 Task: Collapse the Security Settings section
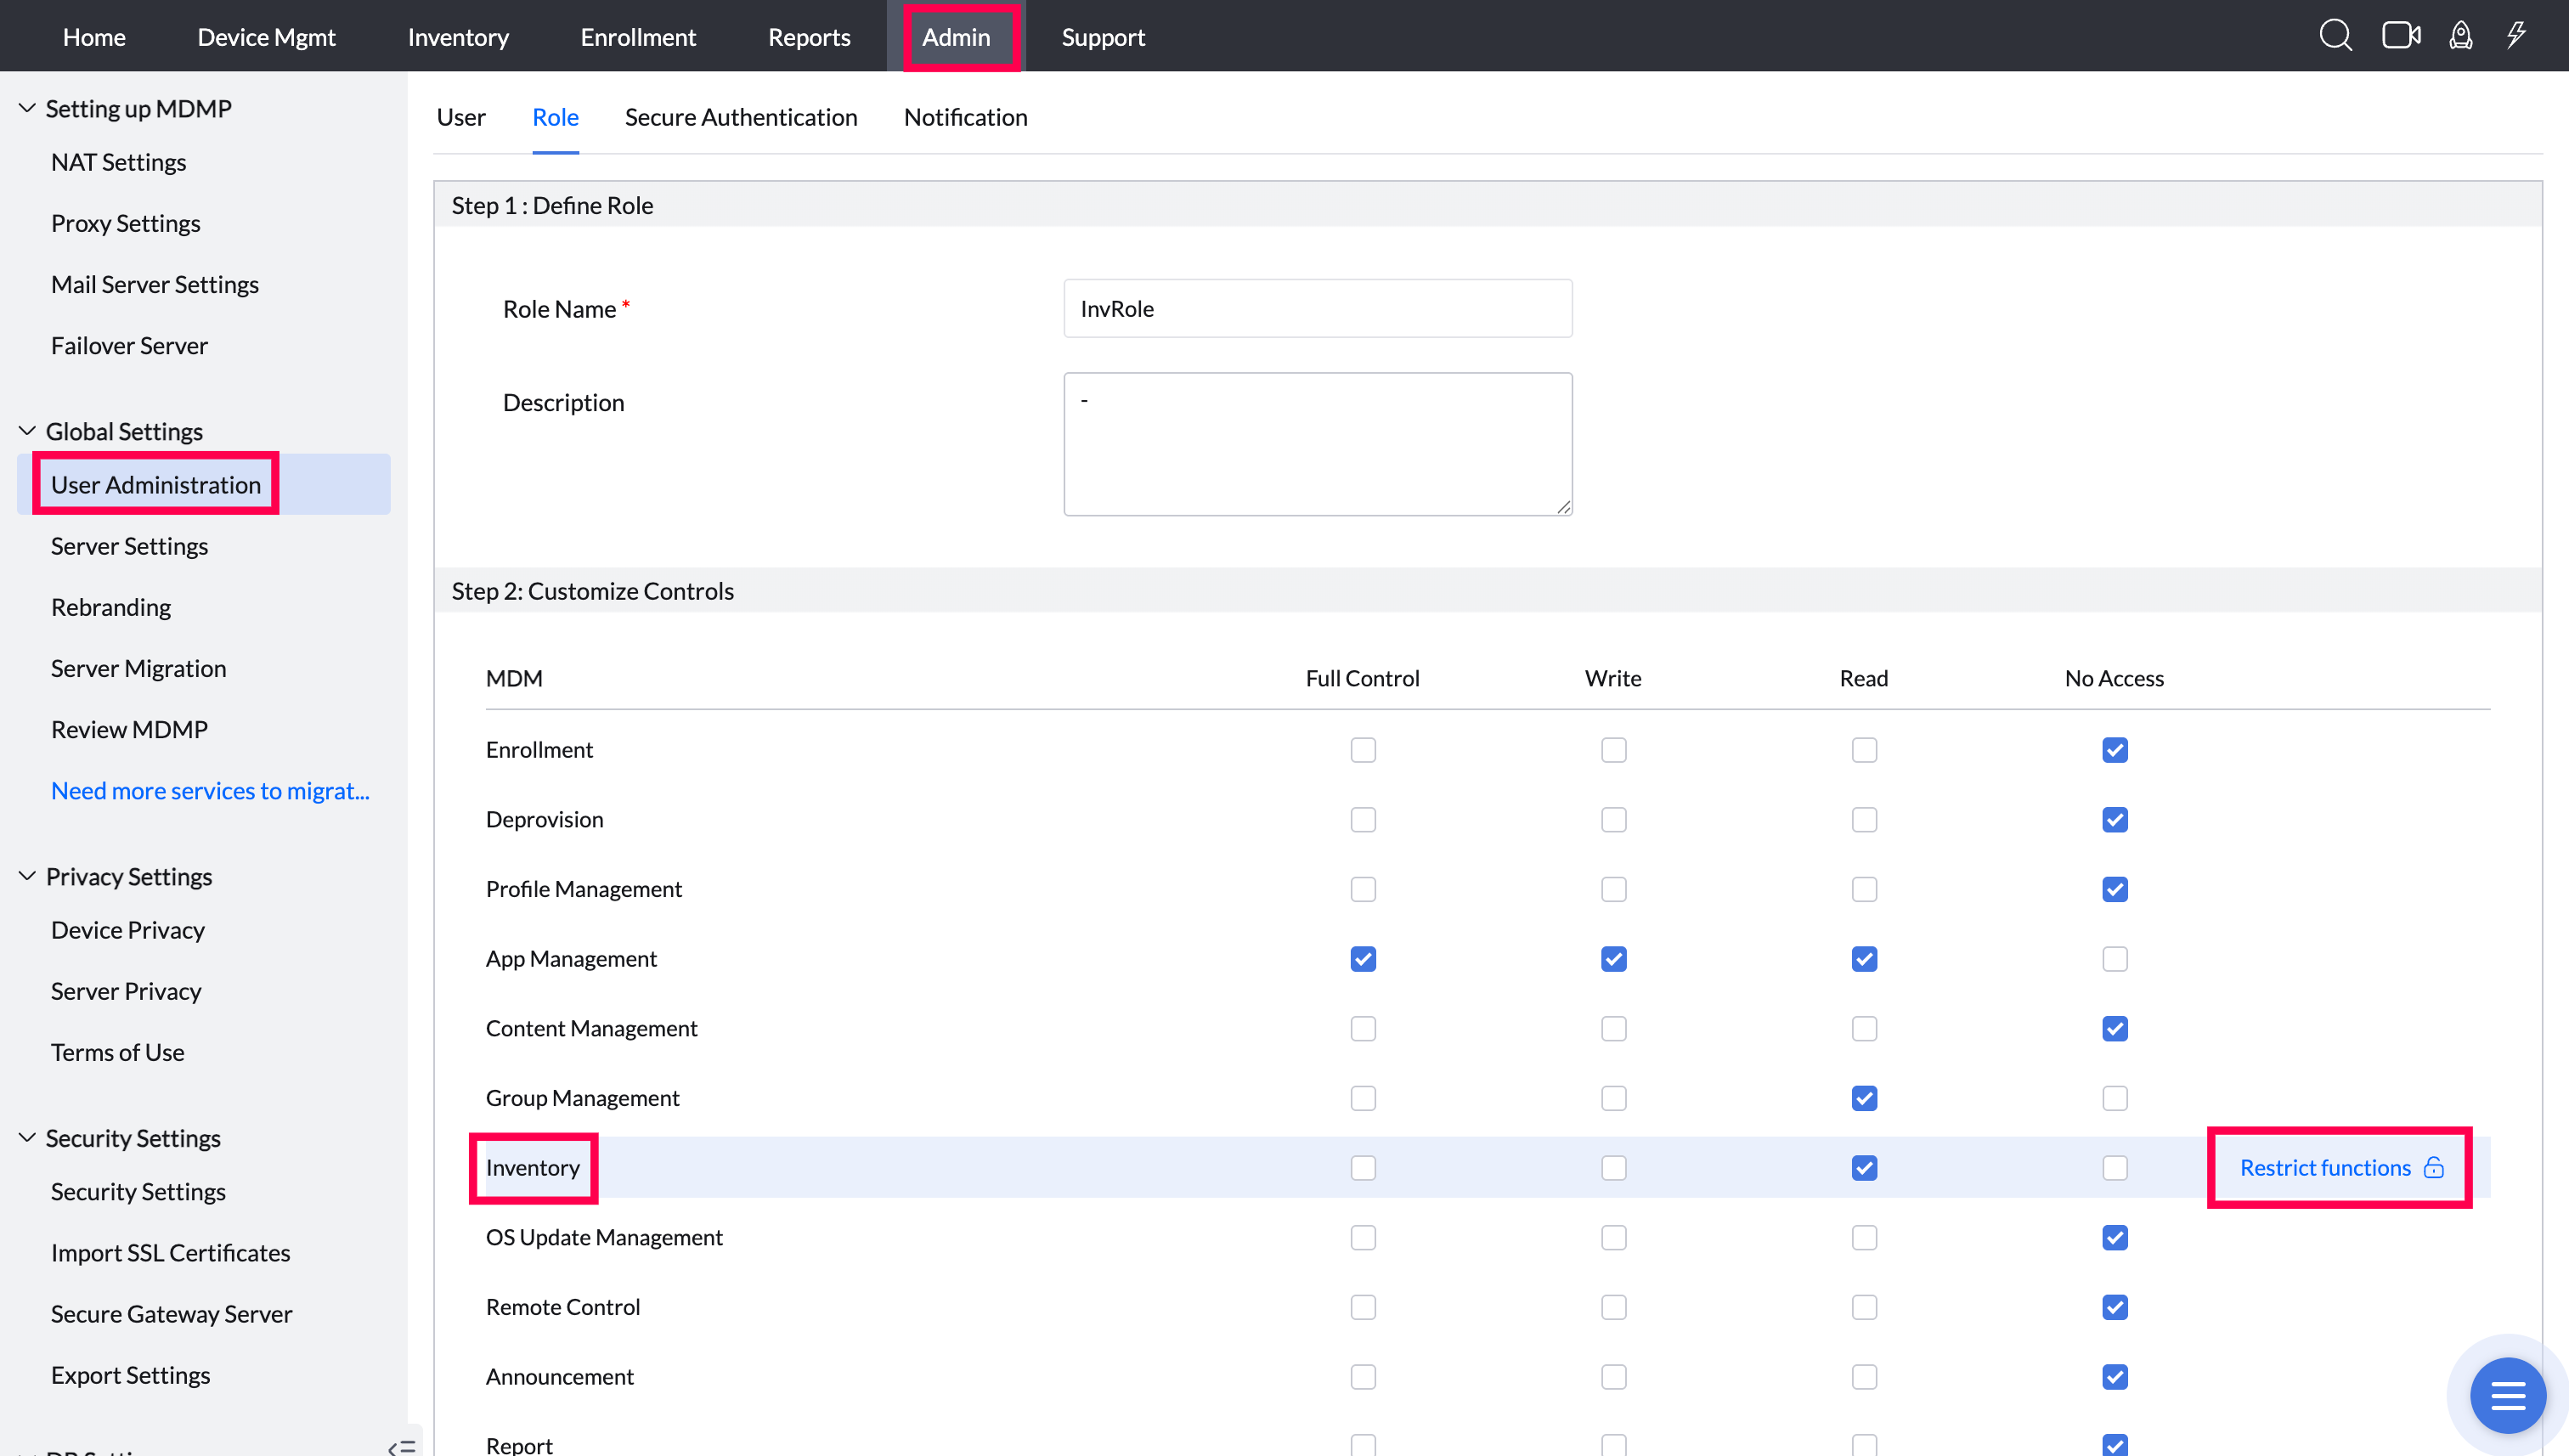point(27,1138)
